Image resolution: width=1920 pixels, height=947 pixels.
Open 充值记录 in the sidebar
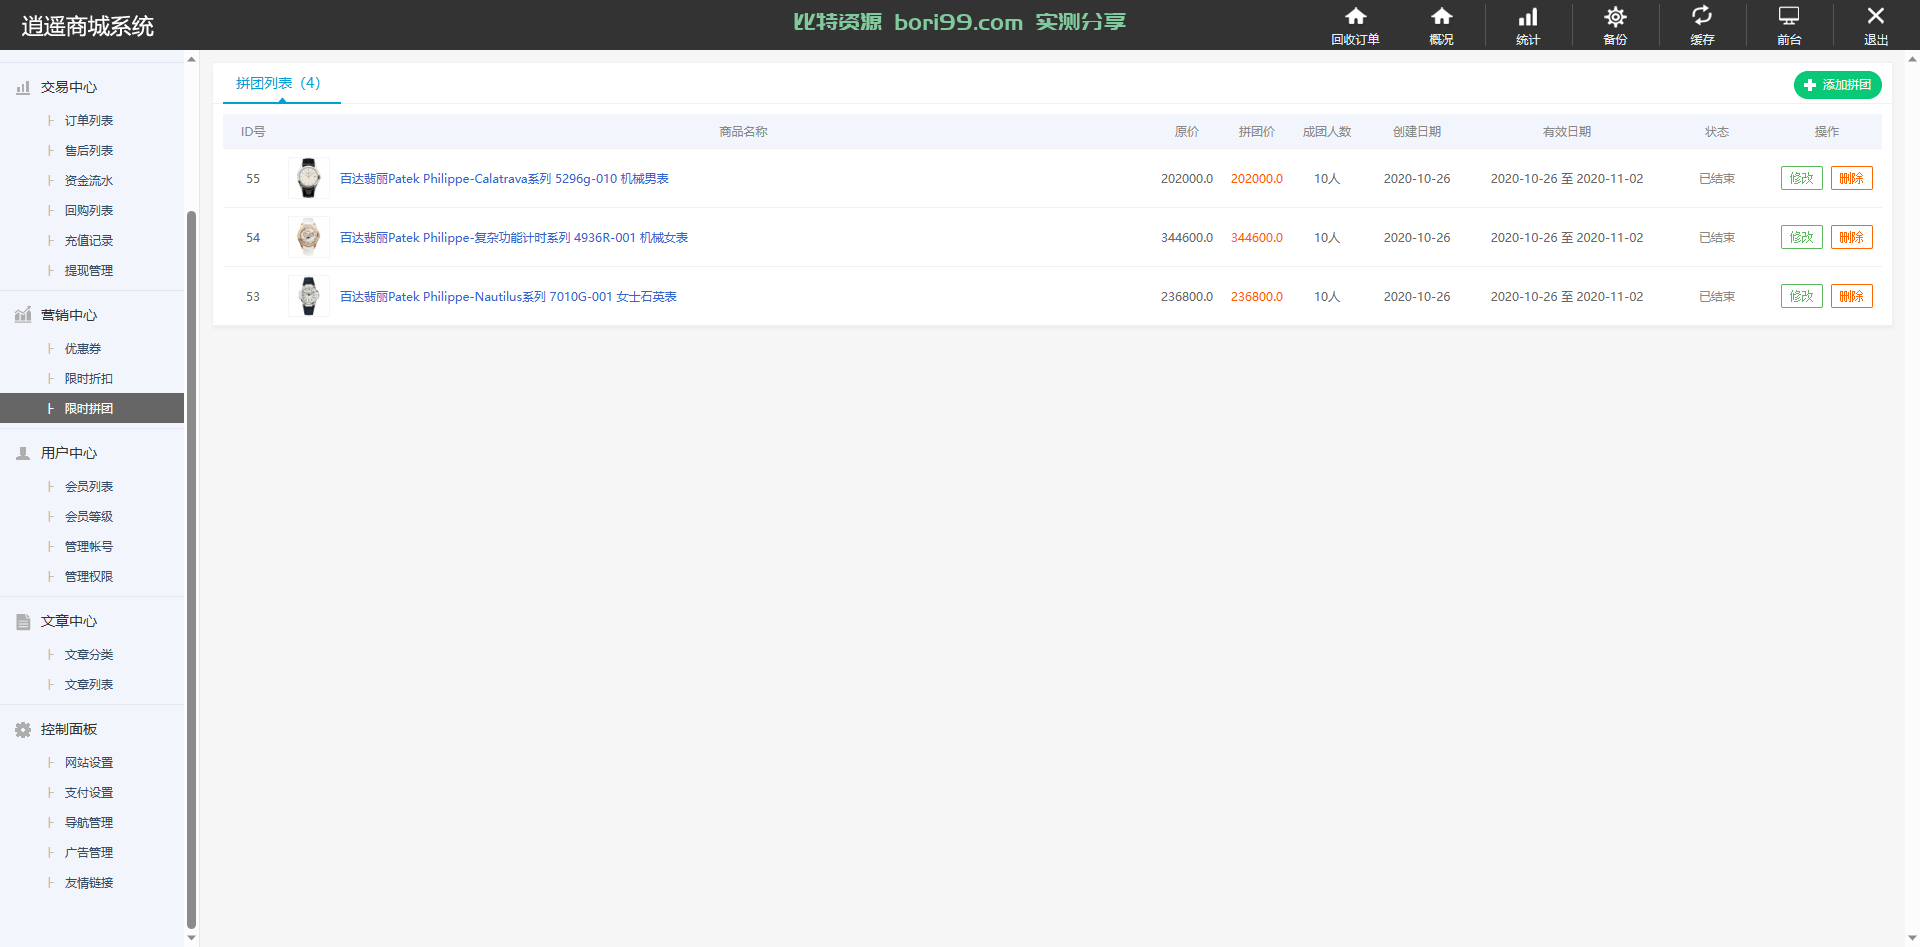(89, 241)
